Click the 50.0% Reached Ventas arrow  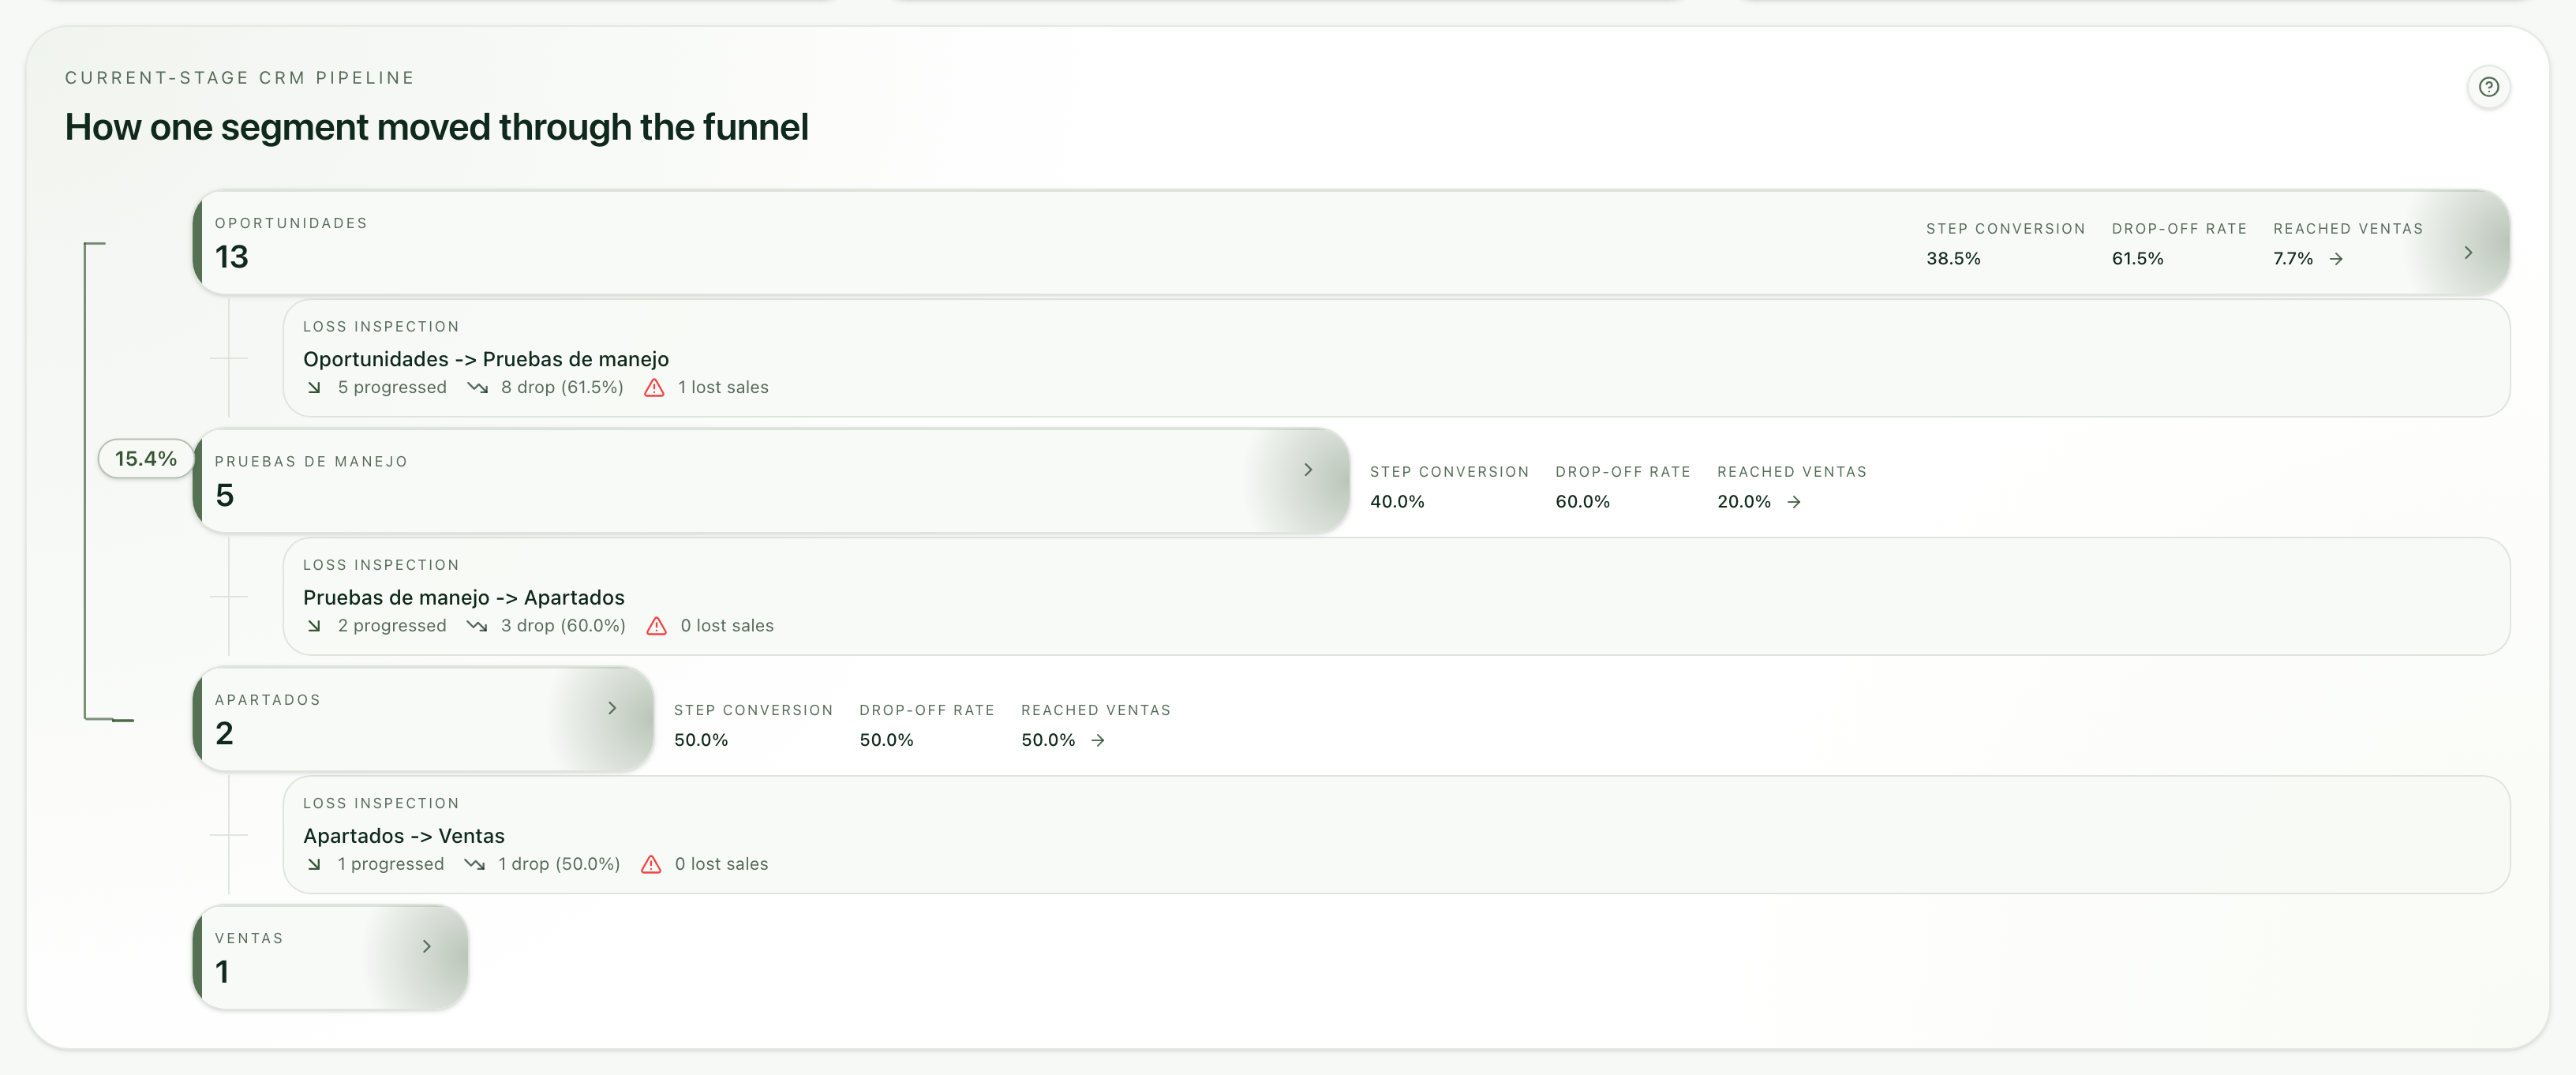[1097, 740]
